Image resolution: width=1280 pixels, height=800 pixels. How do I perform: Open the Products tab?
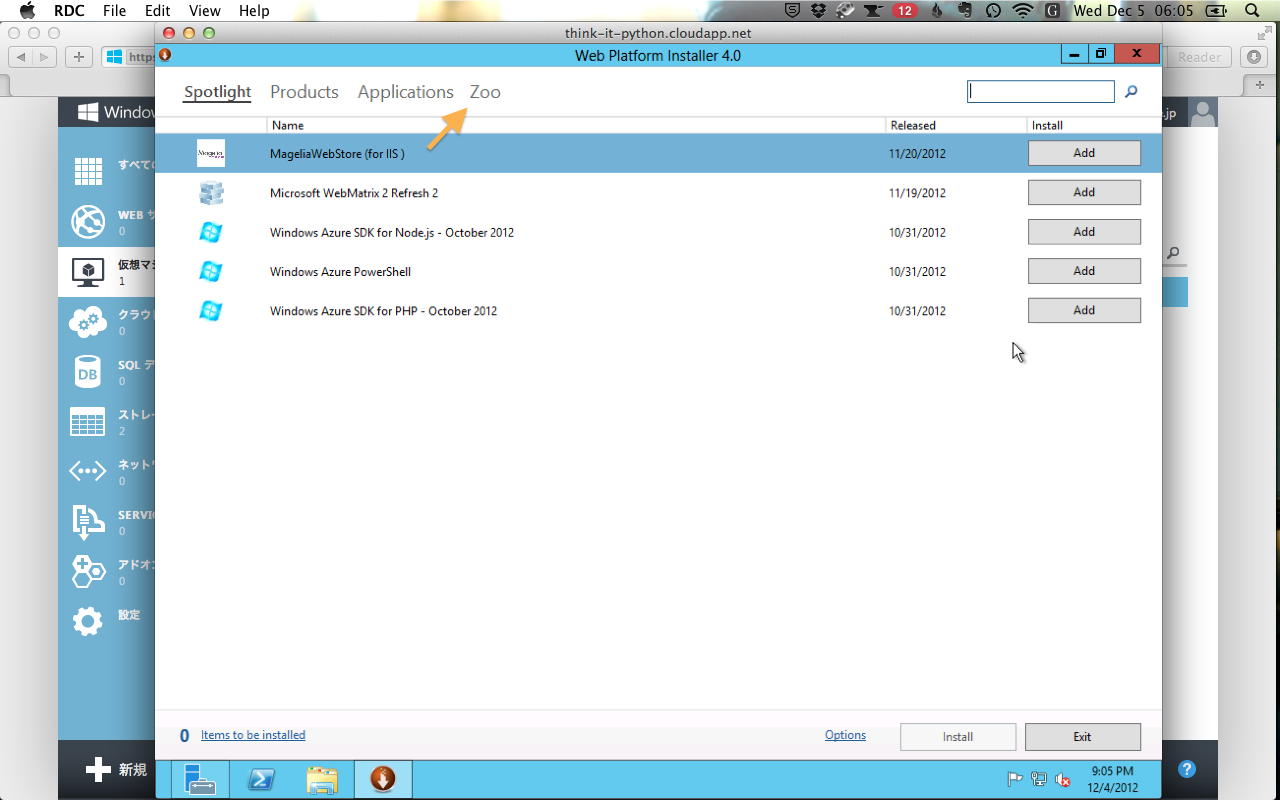304,92
